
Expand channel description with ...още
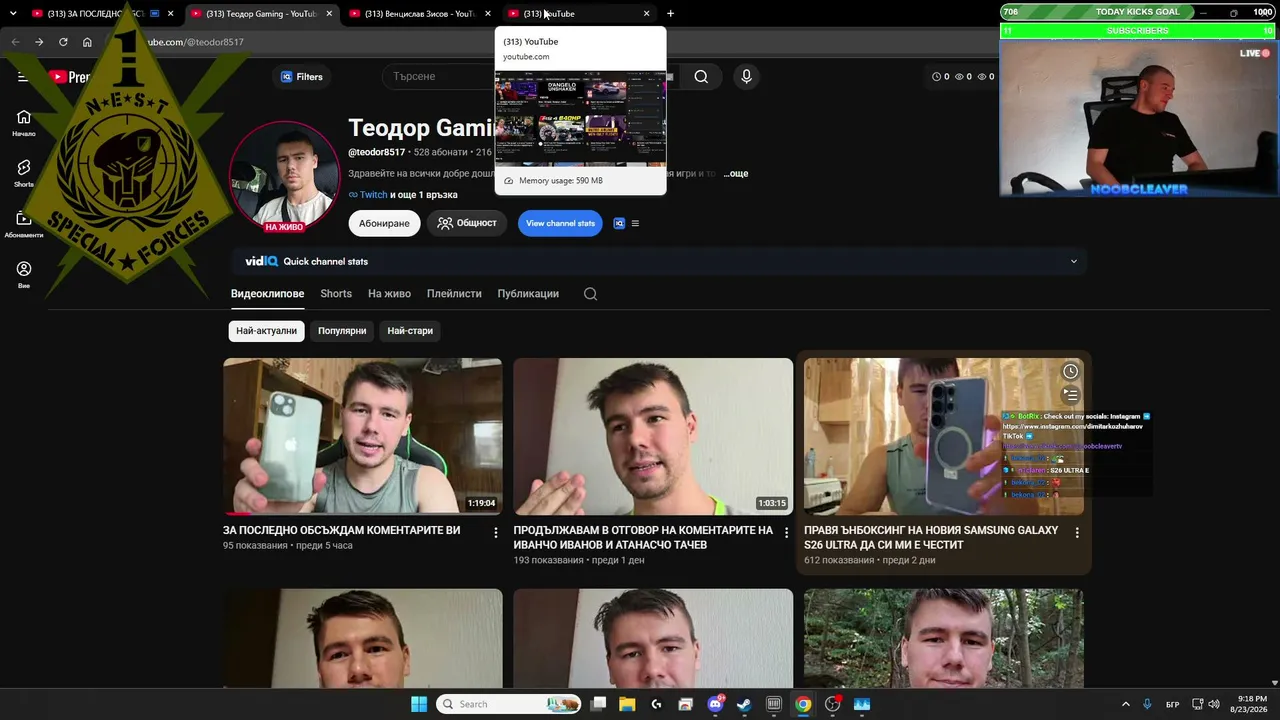pos(735,173)
